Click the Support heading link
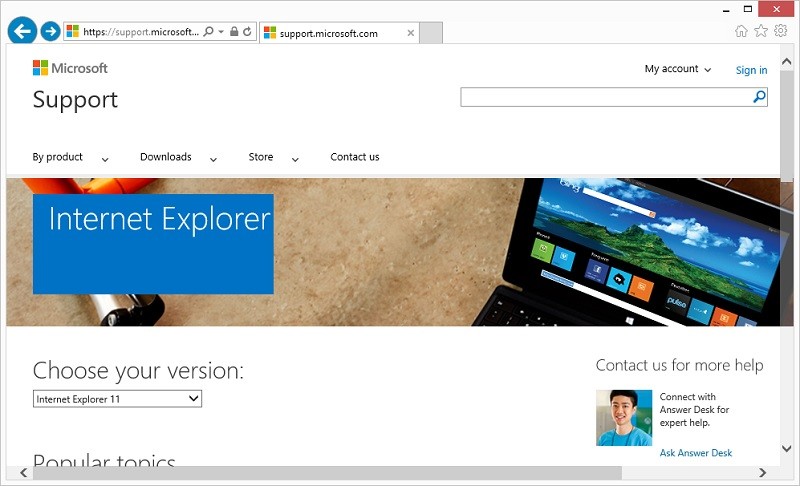 coord(75,99)
